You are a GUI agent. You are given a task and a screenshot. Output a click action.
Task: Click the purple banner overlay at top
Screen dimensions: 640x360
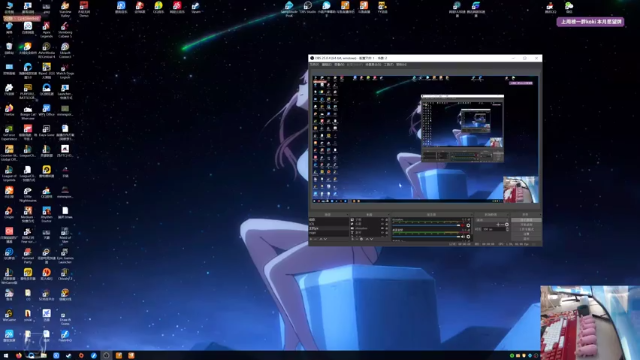pyautogui.click(x=591, y=22)
